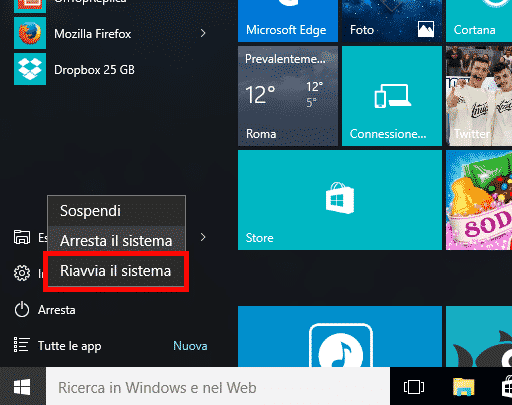
Task: Select Sospendi from the power menu
Action: pos(117,211)
